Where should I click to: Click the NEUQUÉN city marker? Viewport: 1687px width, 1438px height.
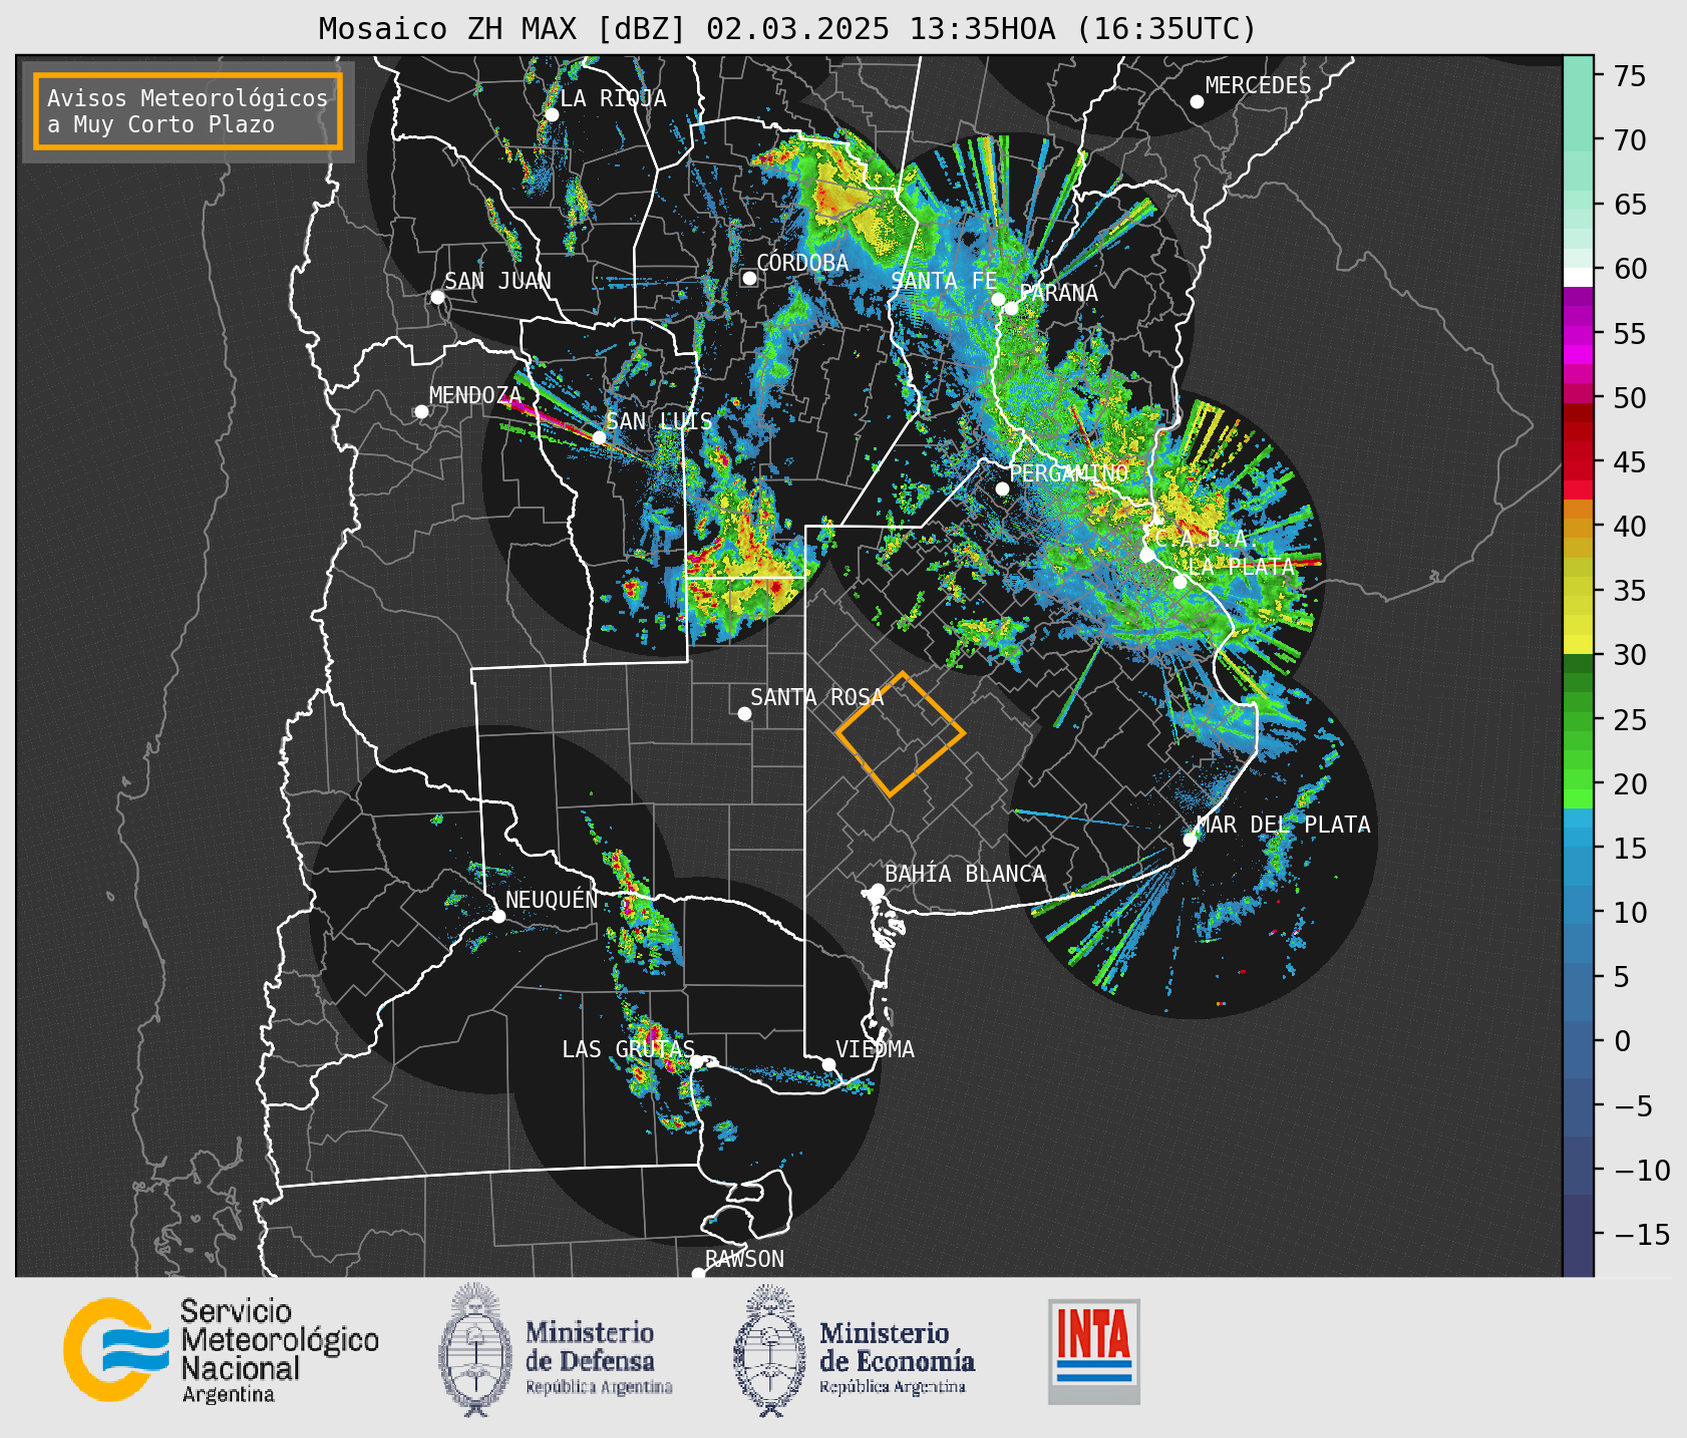498,916
